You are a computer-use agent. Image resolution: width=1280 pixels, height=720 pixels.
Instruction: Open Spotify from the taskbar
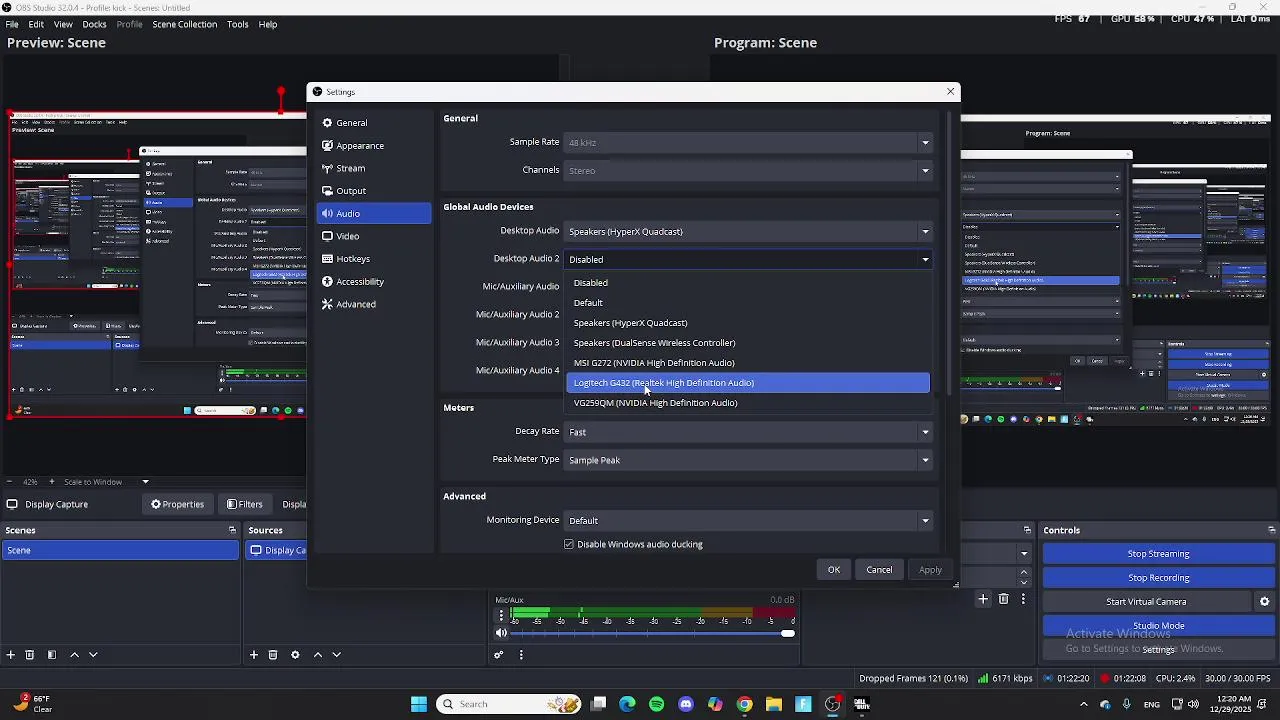tap(656, 704)
